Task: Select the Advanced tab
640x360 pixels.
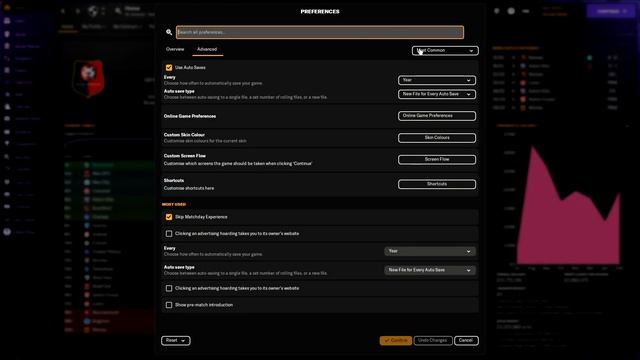Action: (x=207, y=49)
